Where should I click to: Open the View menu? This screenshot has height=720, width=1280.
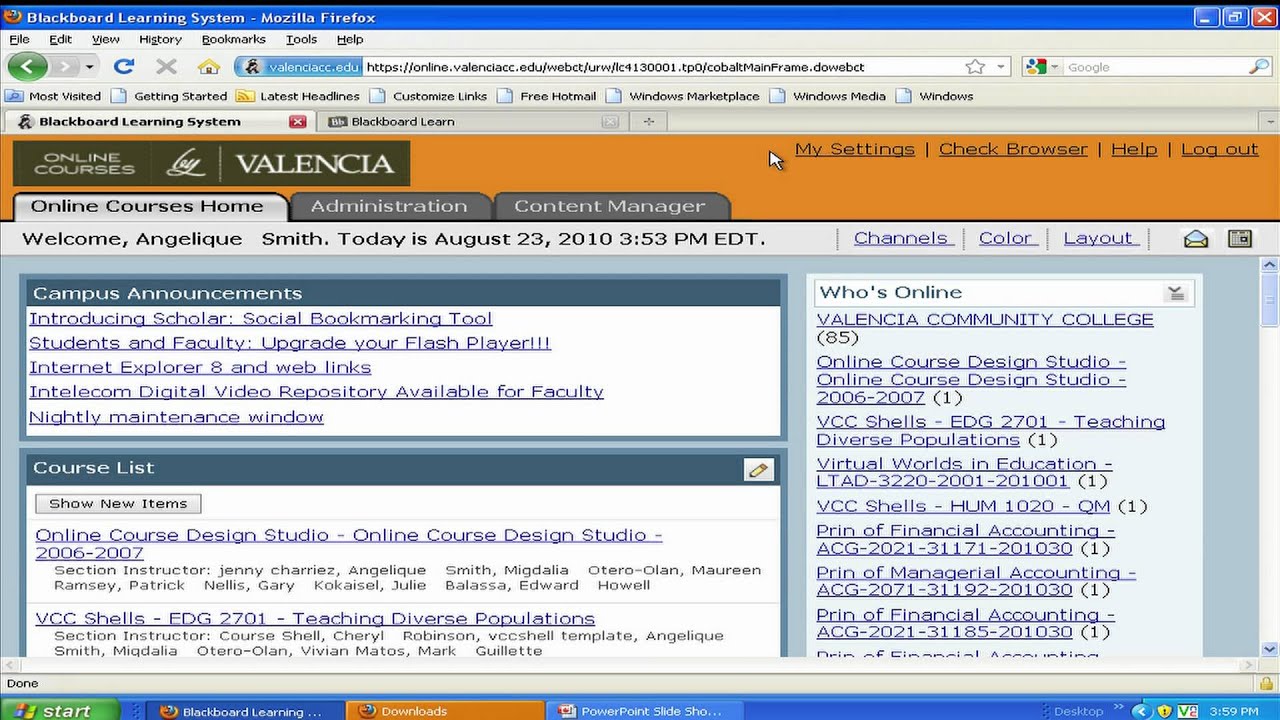[x=106, y=39]
